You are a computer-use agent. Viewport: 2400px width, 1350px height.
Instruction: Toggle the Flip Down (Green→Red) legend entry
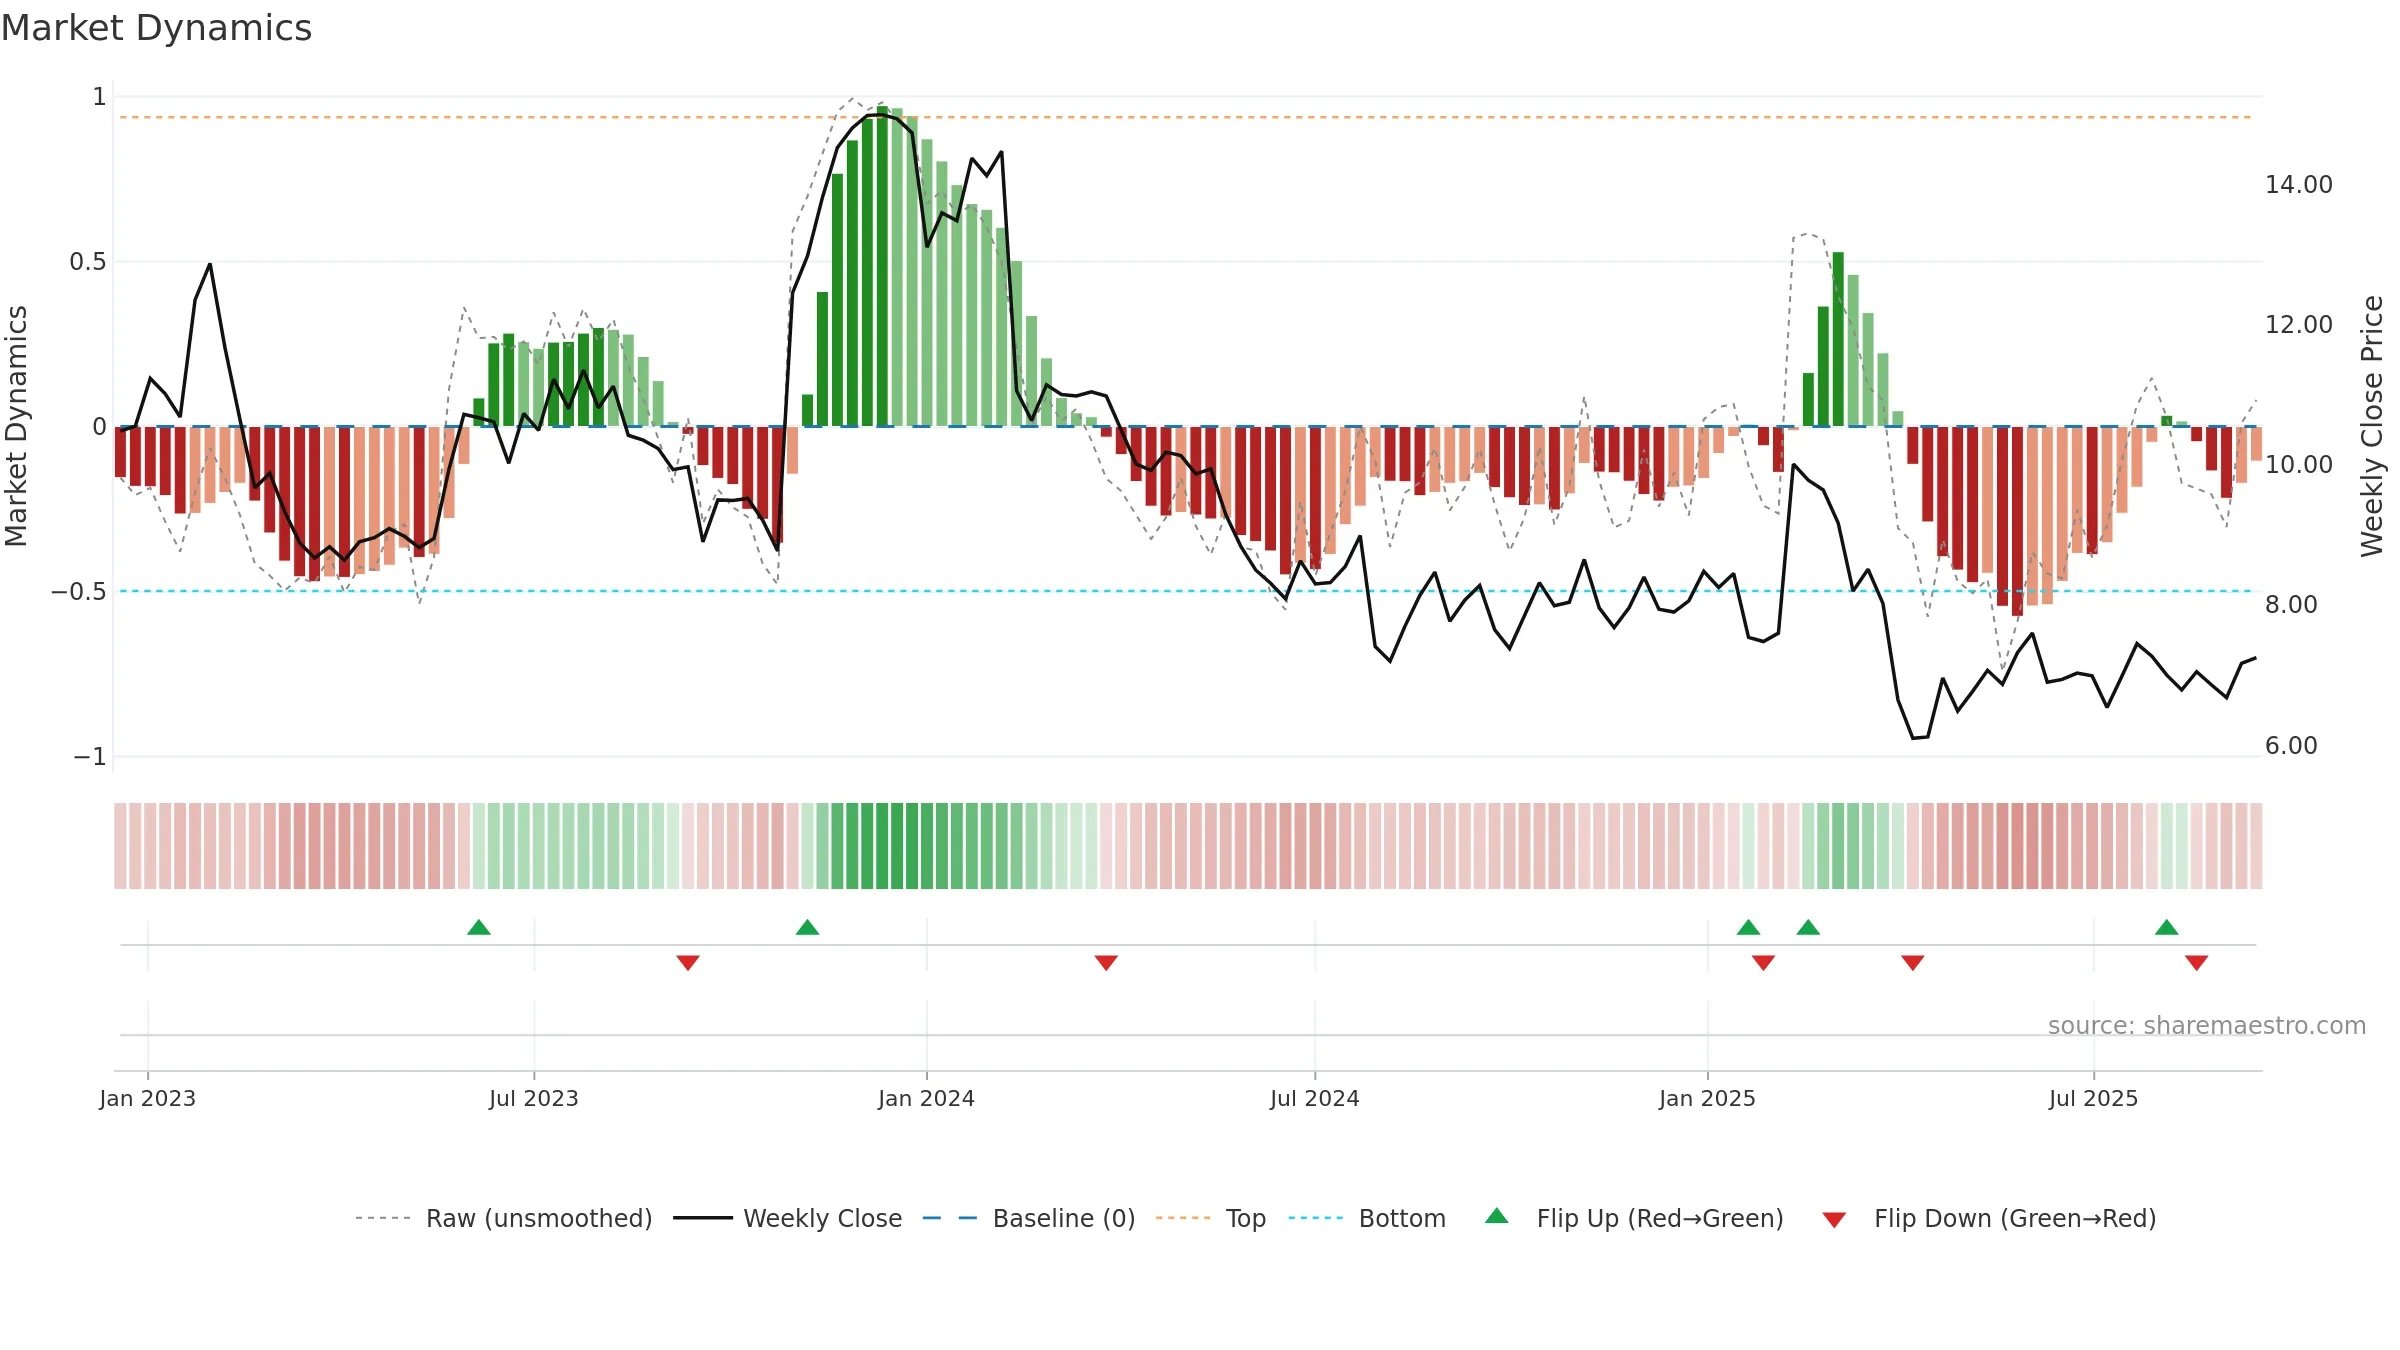click(1989, 1218)
